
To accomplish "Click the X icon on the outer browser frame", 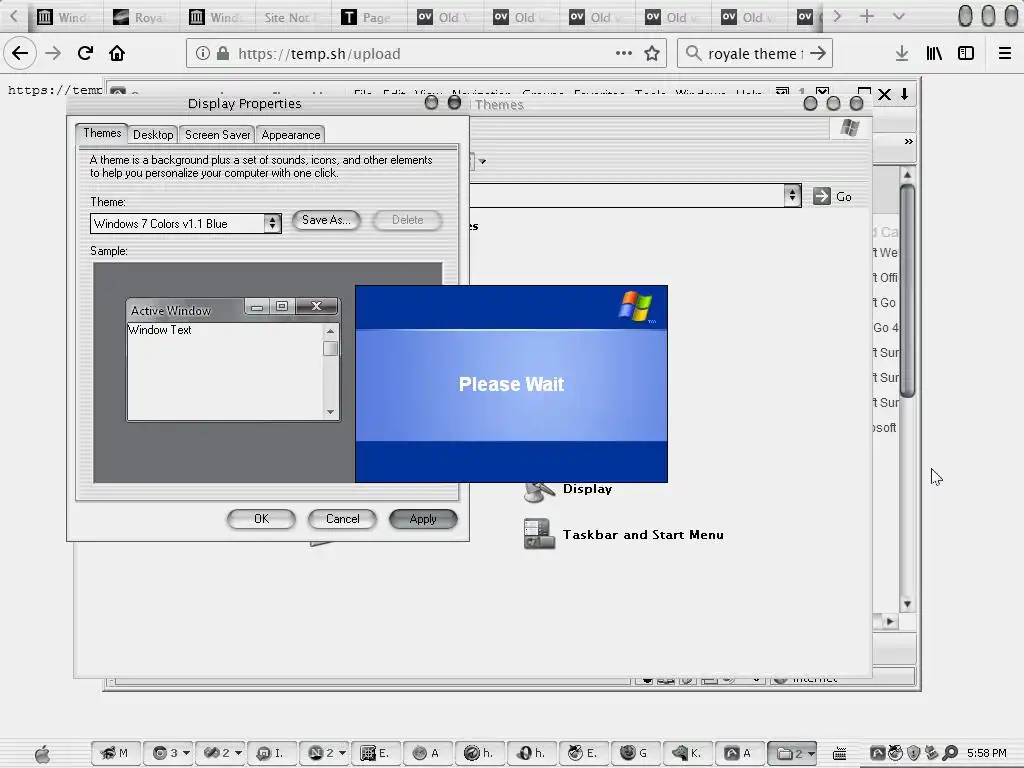I will point(884,94).
